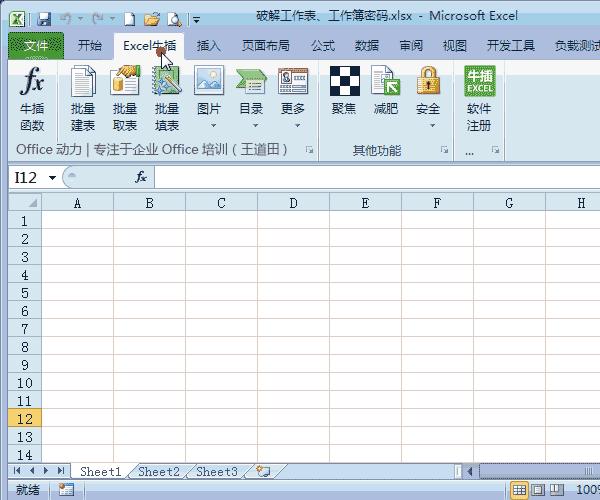Switch to Page Layout view
This screenshot has height=500, width=600.
click(x=538, y=490)
